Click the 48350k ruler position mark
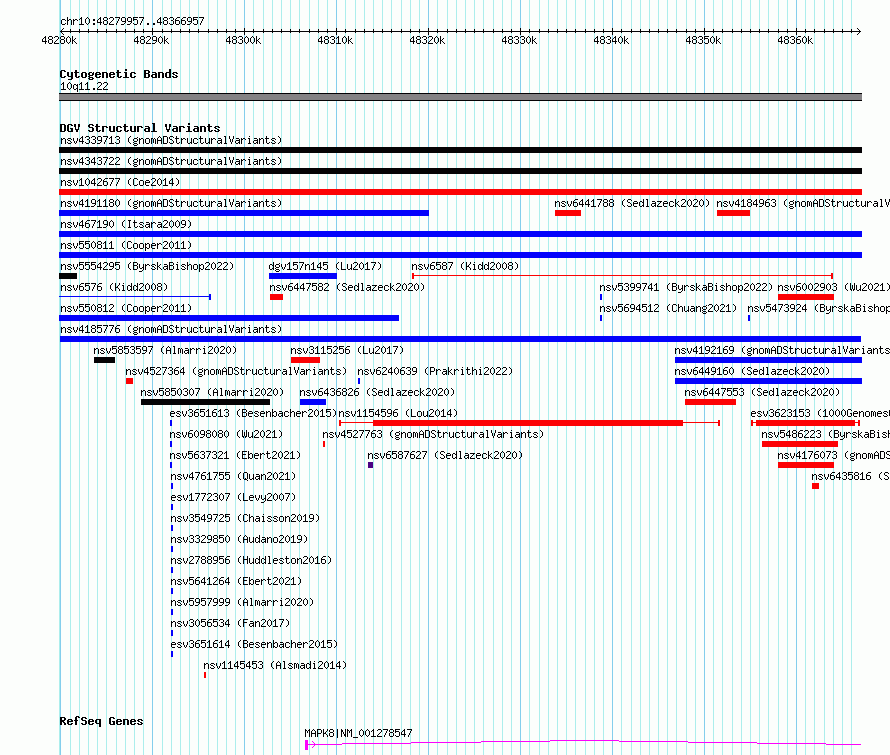The image size is (890, 755). click(x=703, y=40)
